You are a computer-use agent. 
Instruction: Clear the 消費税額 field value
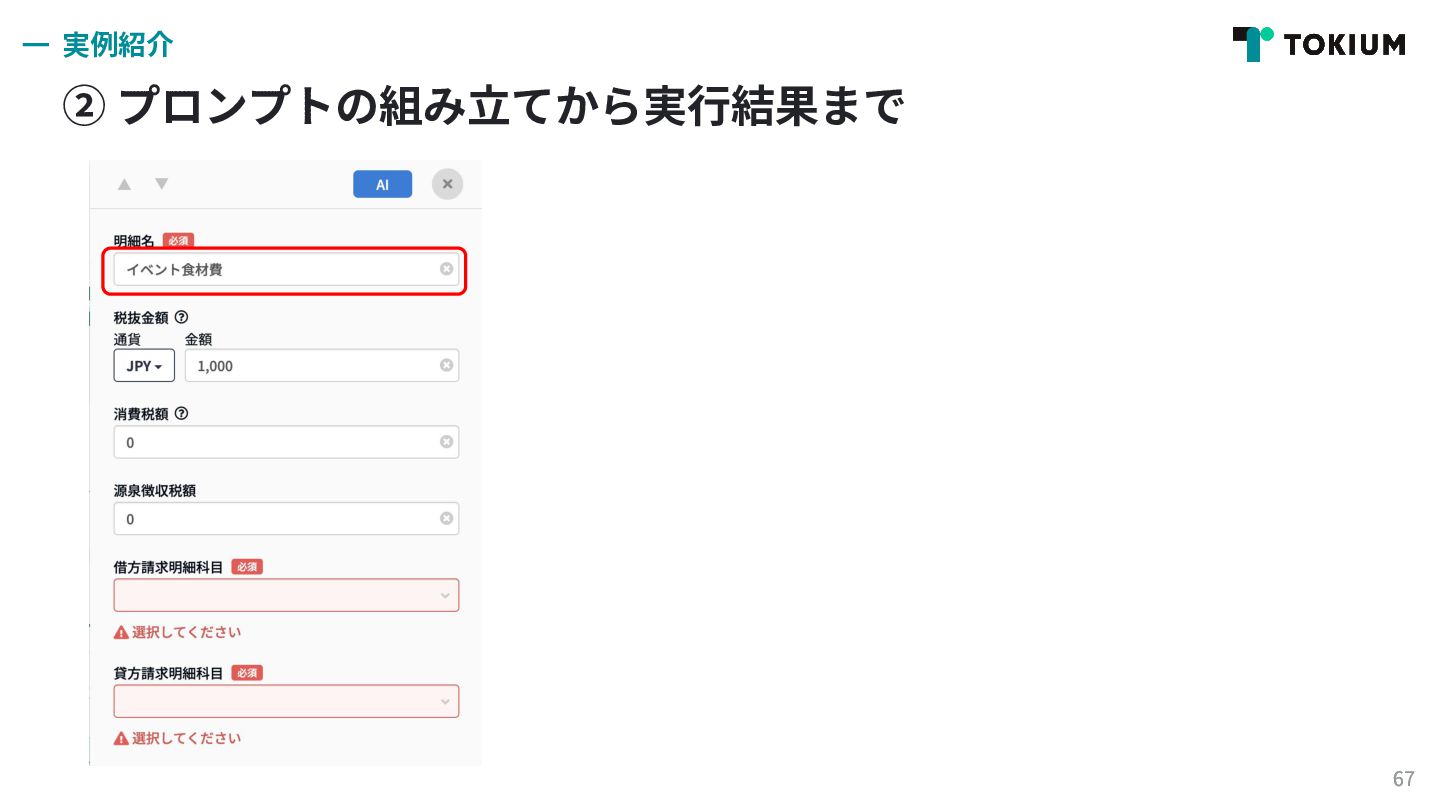tap(446, 442)
